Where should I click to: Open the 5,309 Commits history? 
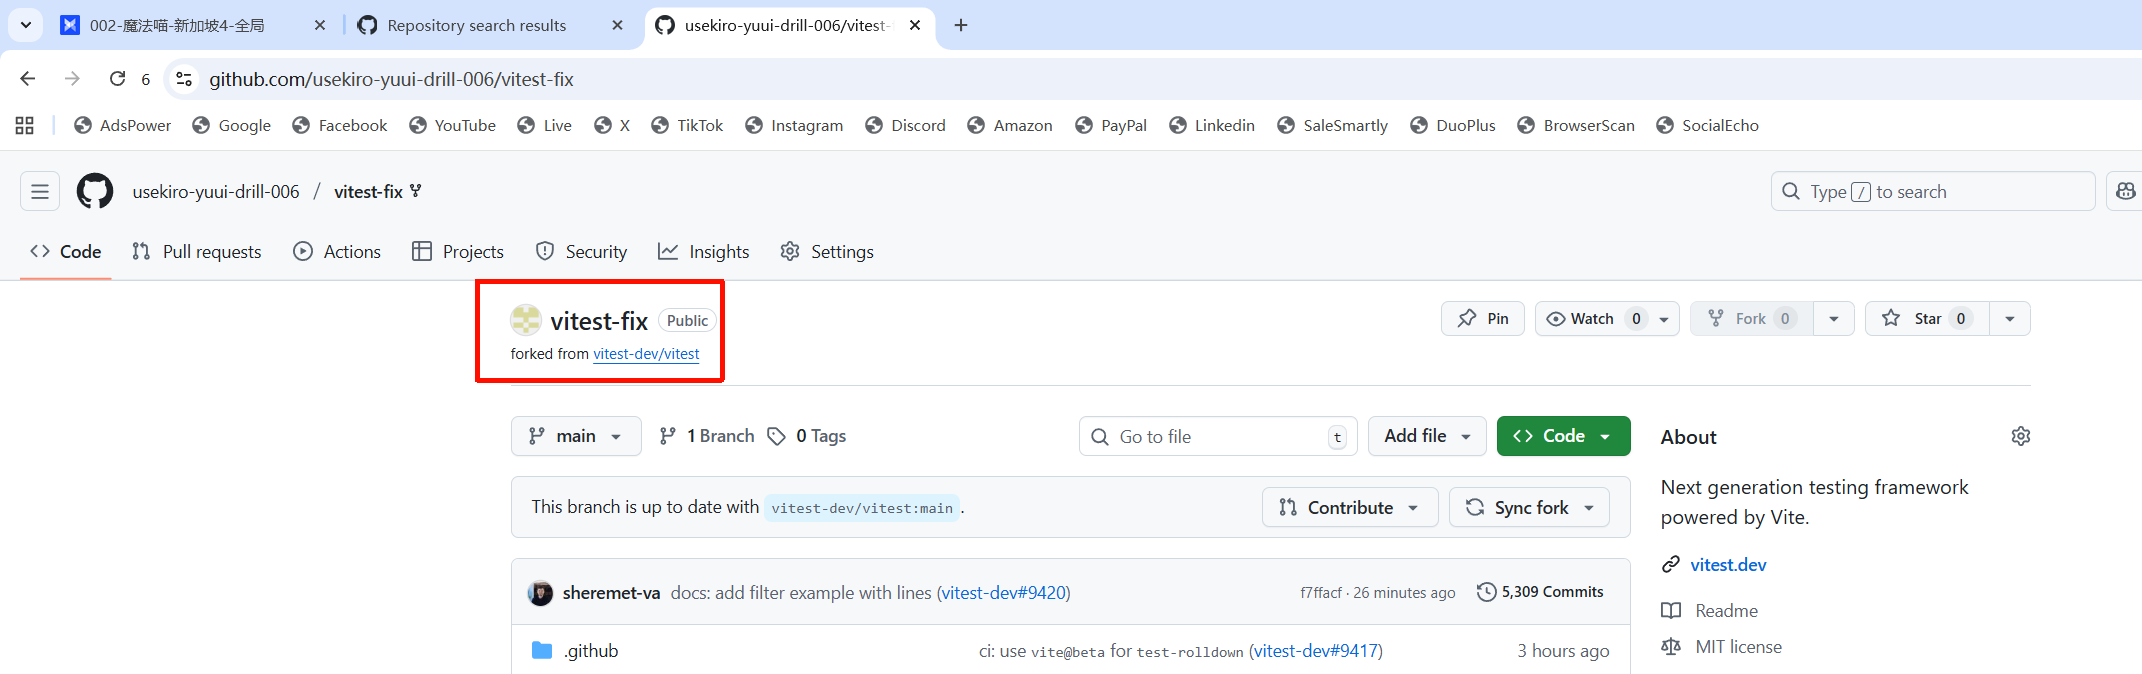[x=1540, y=592]
